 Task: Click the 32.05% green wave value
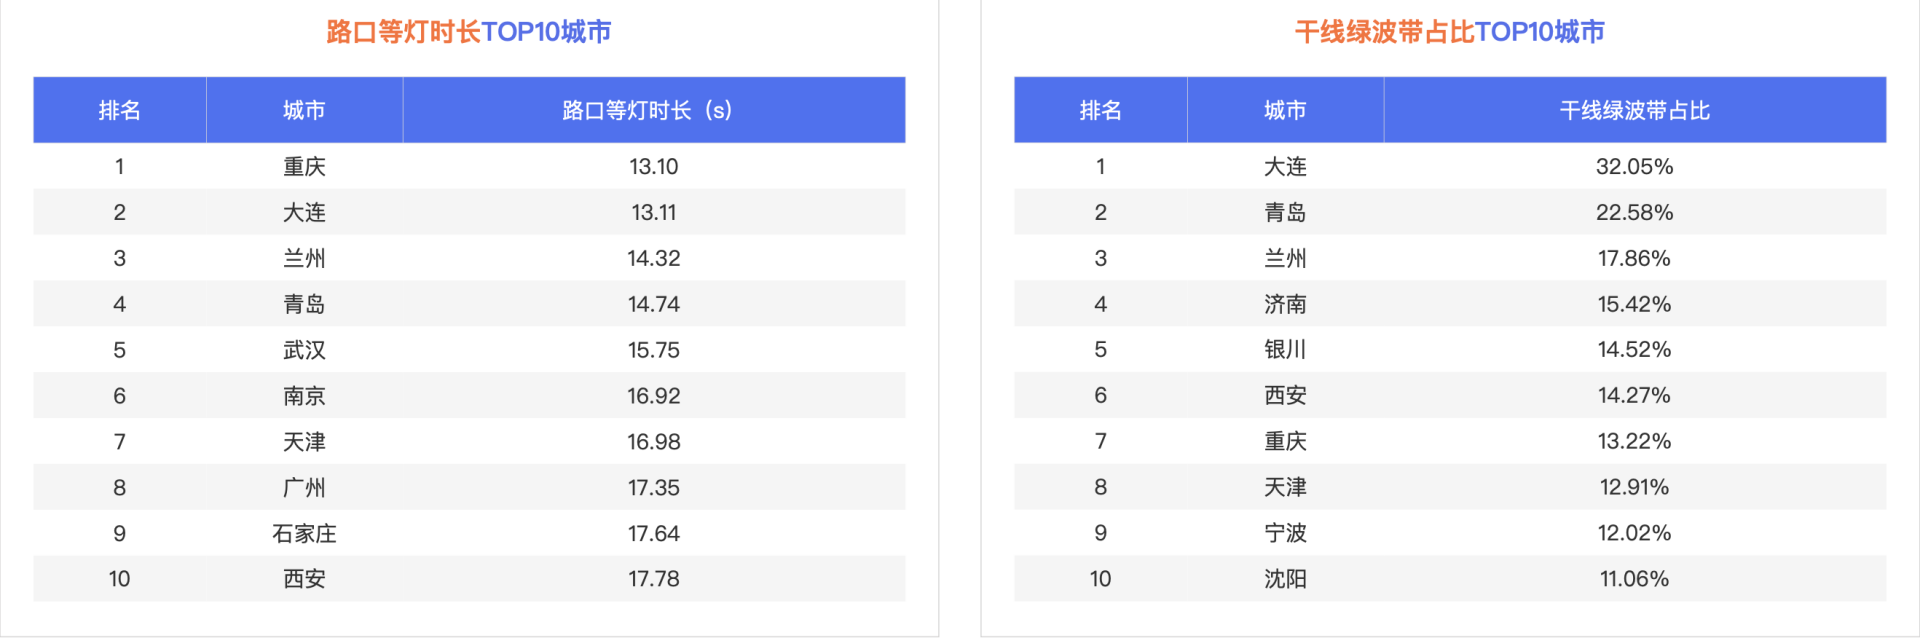tap(1634, 166)
